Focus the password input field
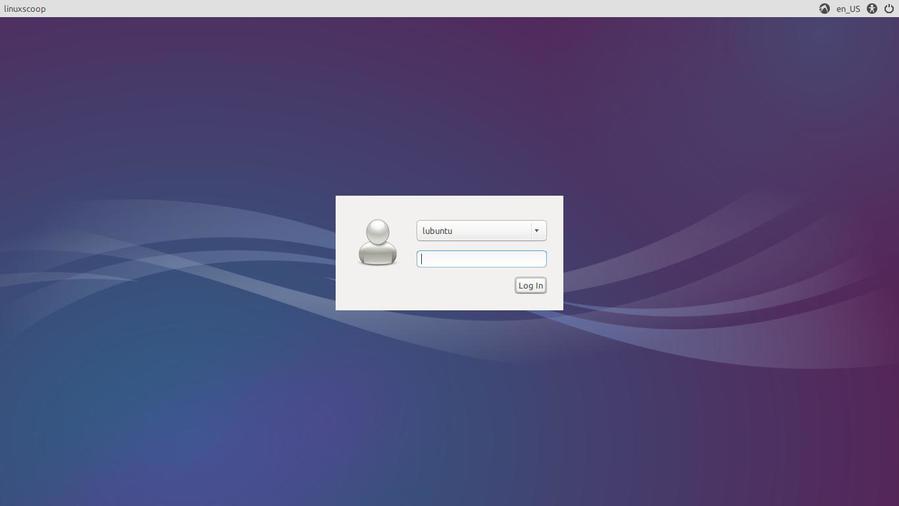Image resolution: width=899 pixels, height=506 pixels. (481, 259)
